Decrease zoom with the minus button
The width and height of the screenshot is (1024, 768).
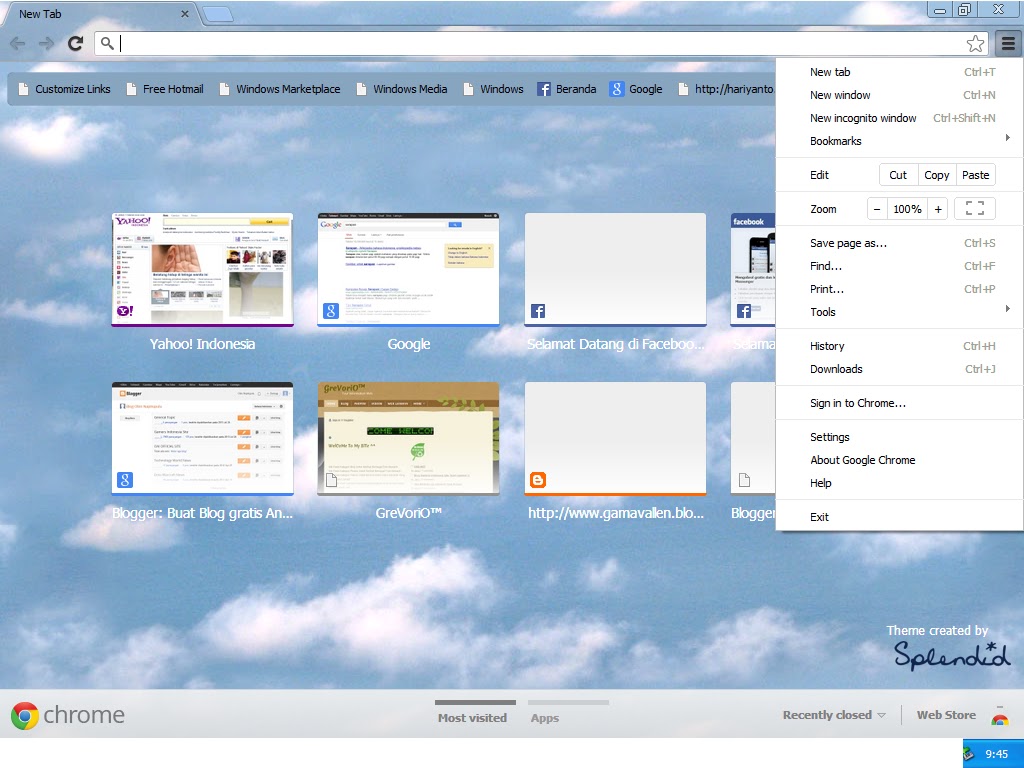[x=877, y=209]
